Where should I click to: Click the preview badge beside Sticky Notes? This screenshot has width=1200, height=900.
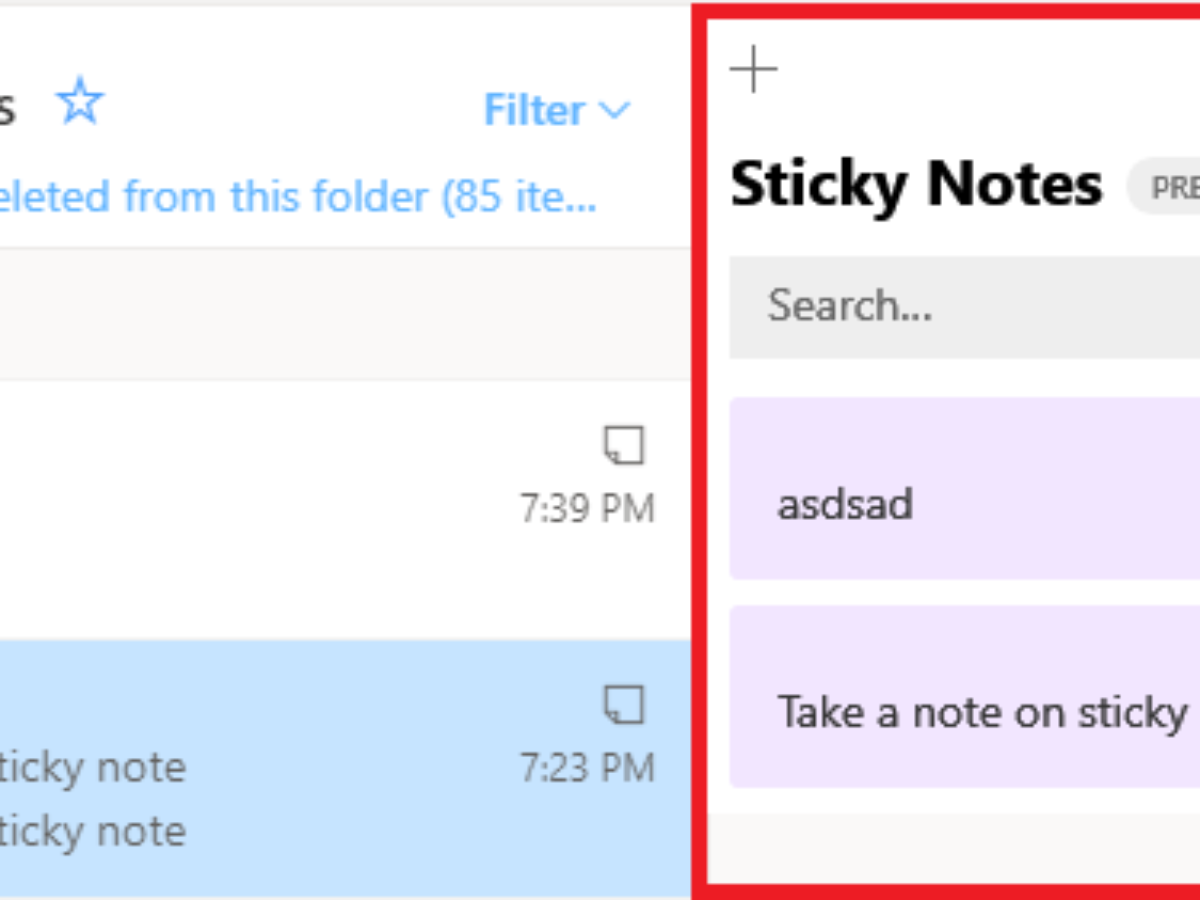pyautogui.click(x=1170, y=187)
